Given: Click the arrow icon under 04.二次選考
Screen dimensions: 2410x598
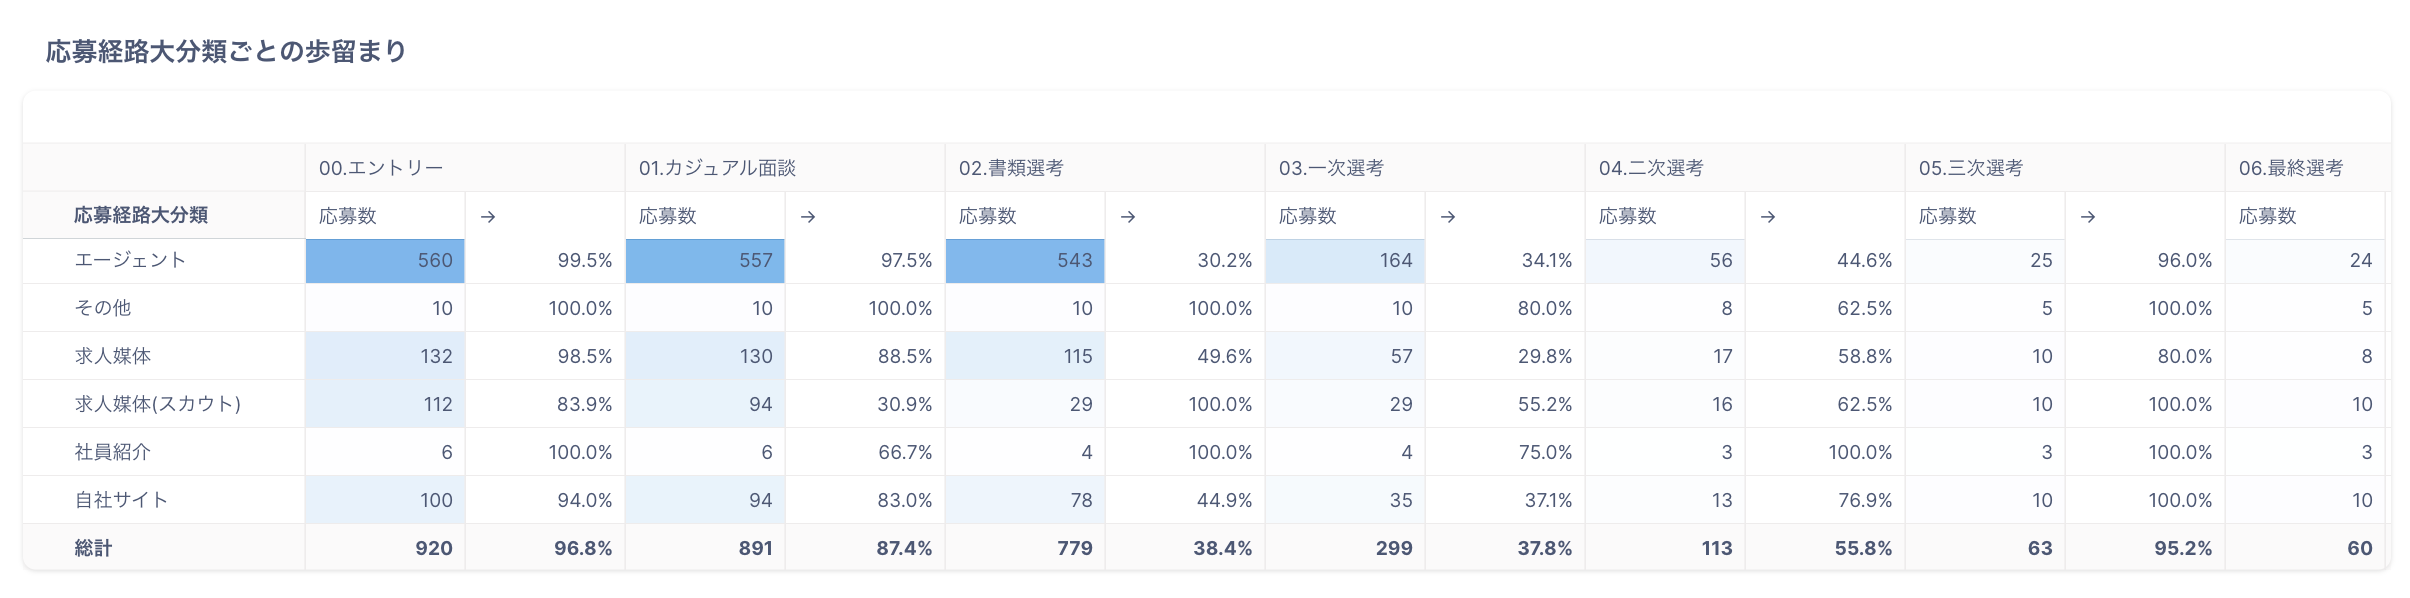Looking at the screenshot, I should (1768, 216).
